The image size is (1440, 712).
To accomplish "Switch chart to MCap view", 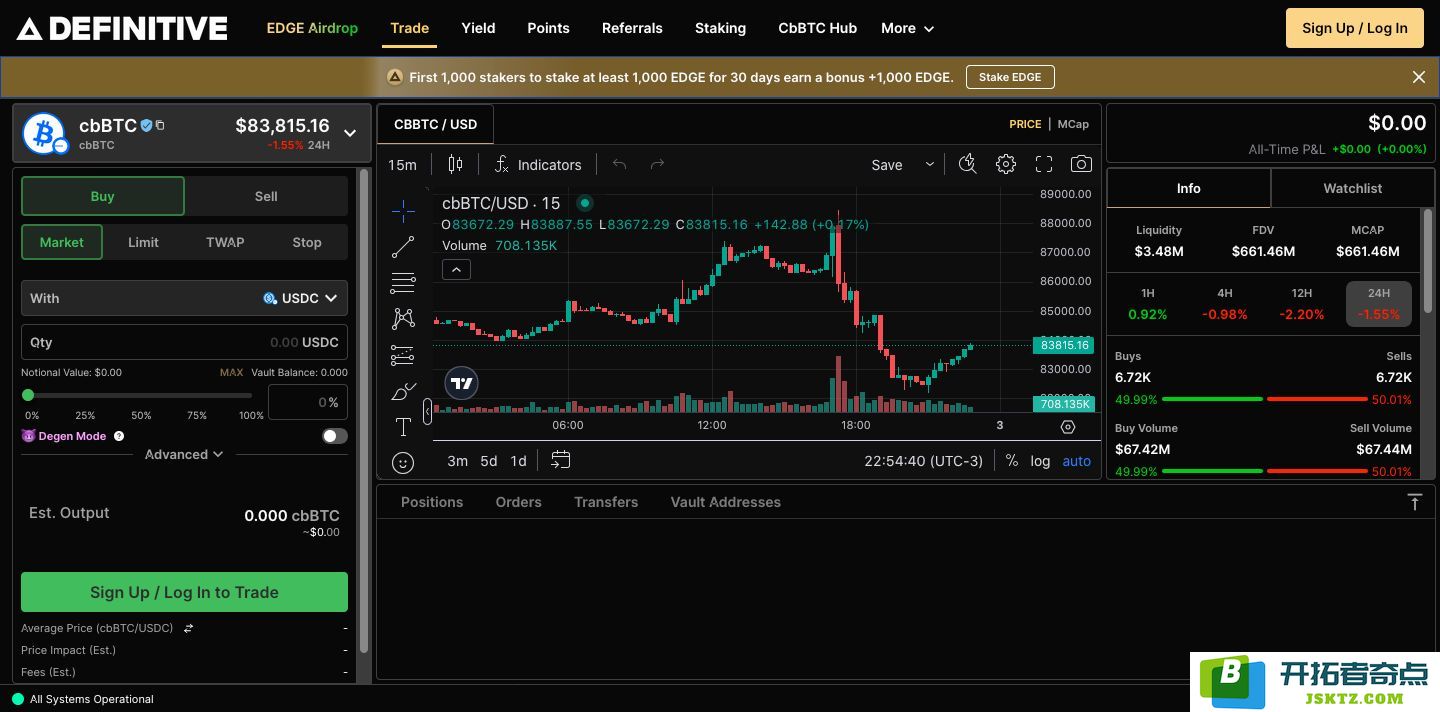I will click(1073, 124).
